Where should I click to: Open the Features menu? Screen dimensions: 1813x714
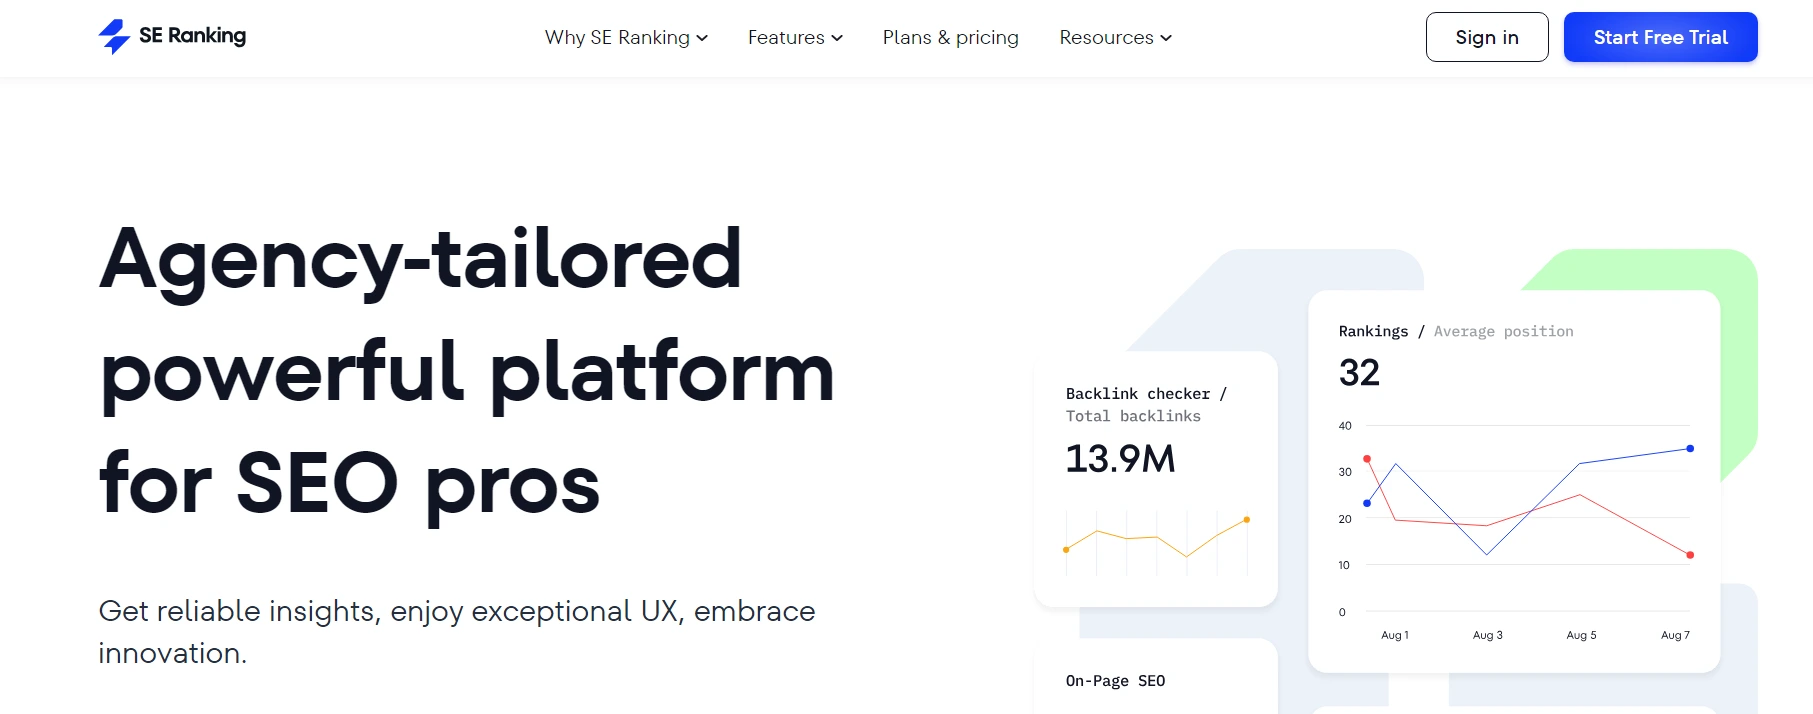pos(795,38)
